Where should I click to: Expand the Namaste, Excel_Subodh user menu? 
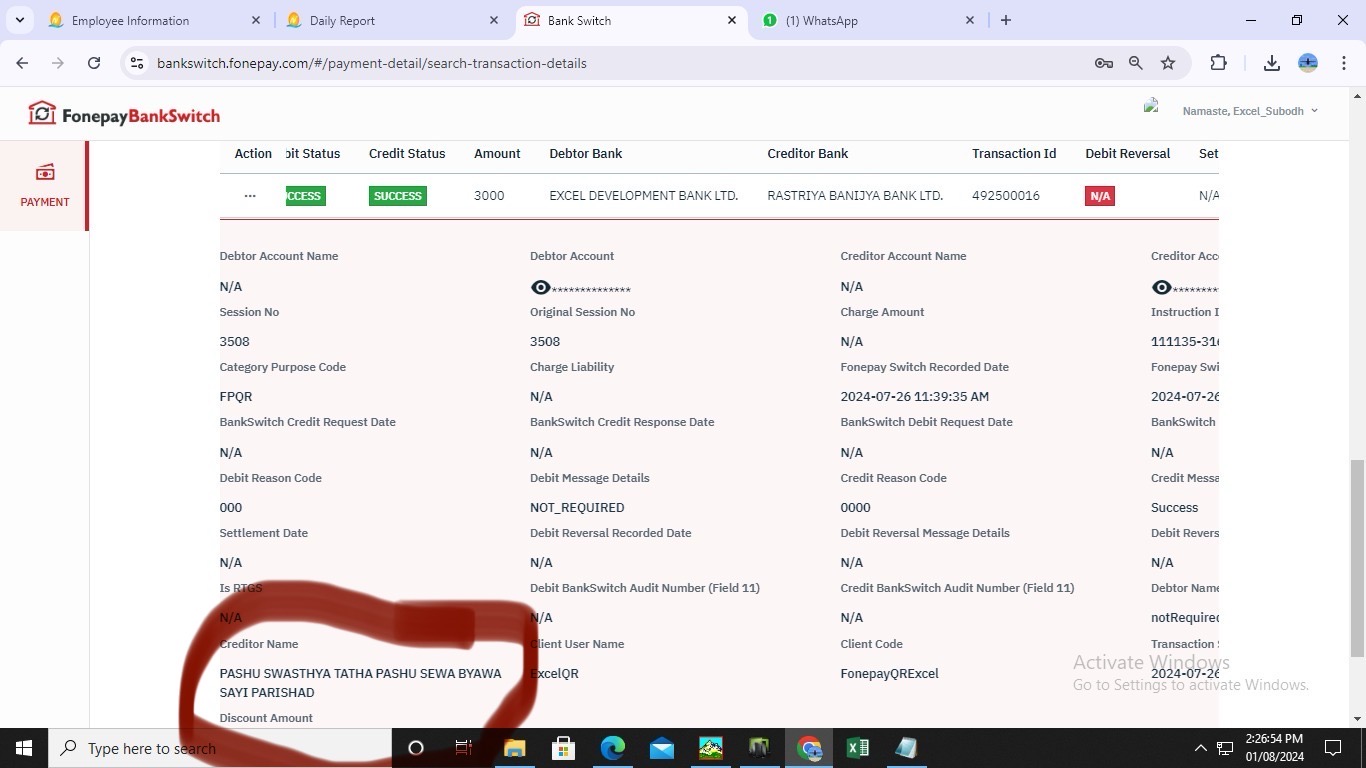coord(1250,111)
